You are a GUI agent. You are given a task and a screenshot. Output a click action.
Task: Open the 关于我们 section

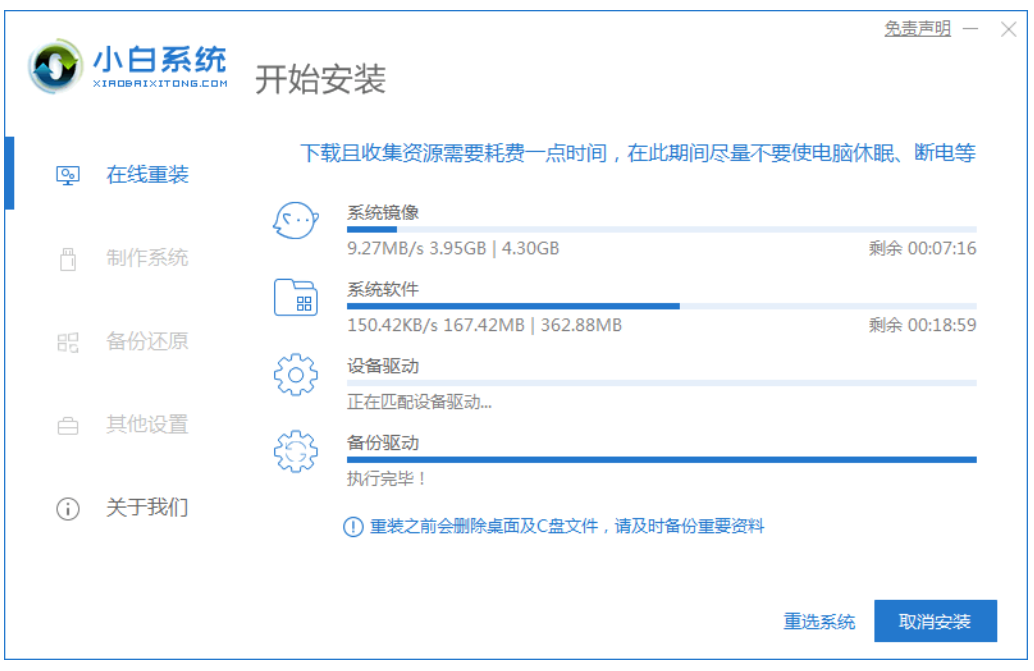[147, 508]
